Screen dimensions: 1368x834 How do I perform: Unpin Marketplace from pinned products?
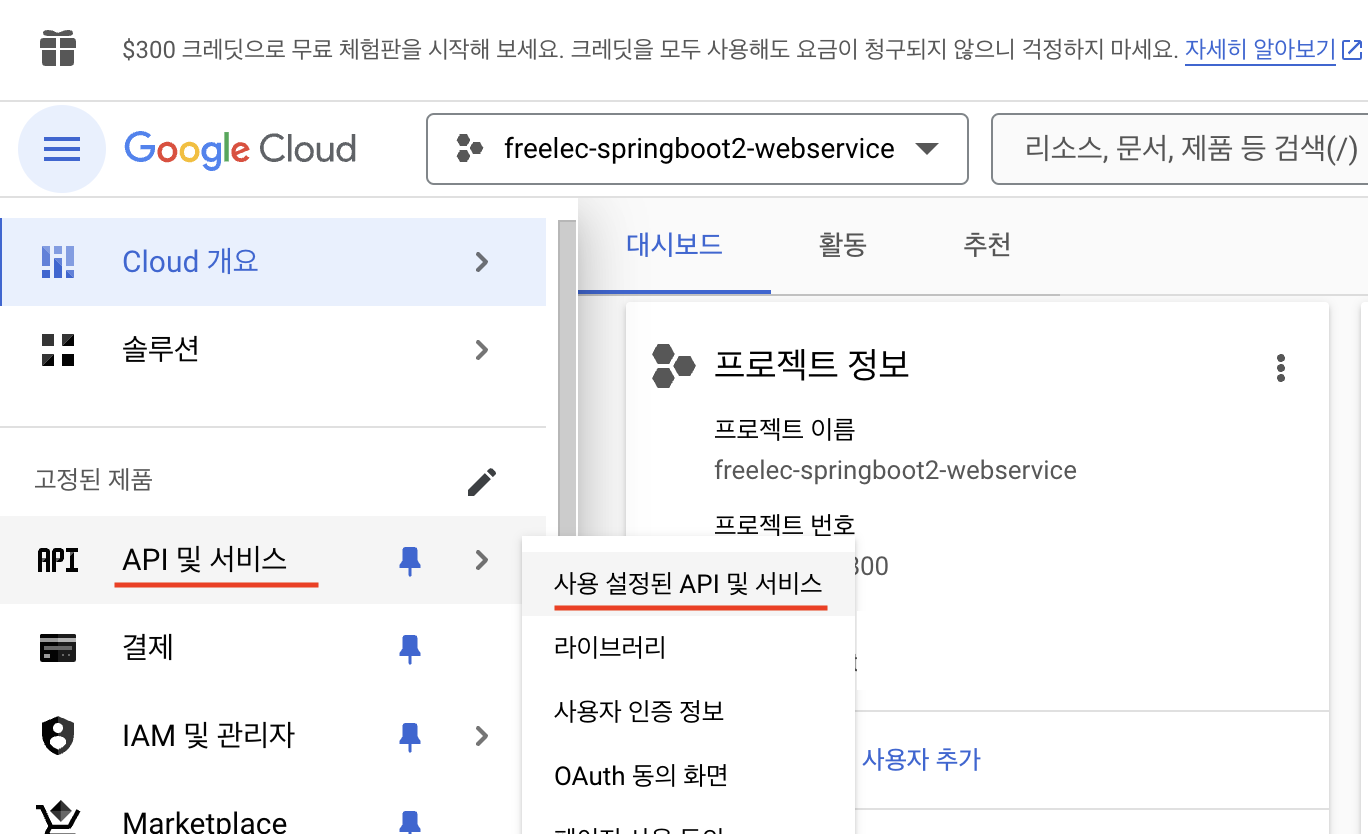tap(410, 821)
